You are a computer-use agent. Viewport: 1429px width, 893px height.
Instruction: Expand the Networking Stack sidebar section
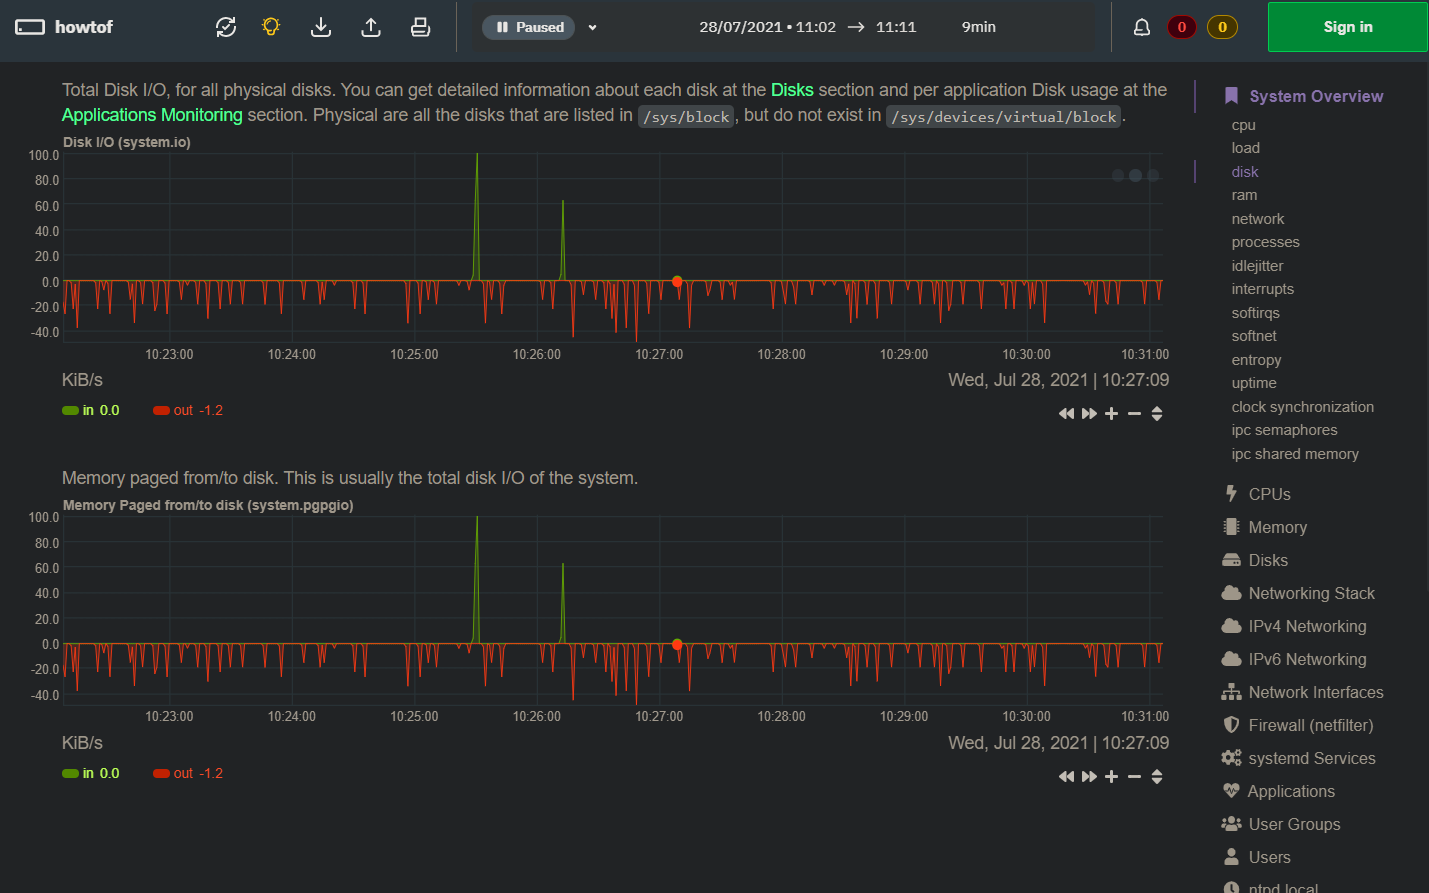click(x=1311, y=593)
